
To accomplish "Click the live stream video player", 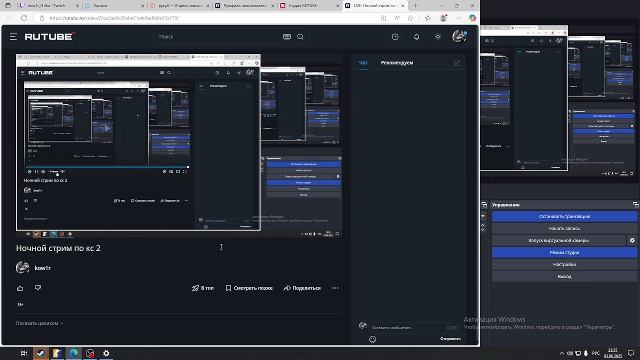I will 179,146.
